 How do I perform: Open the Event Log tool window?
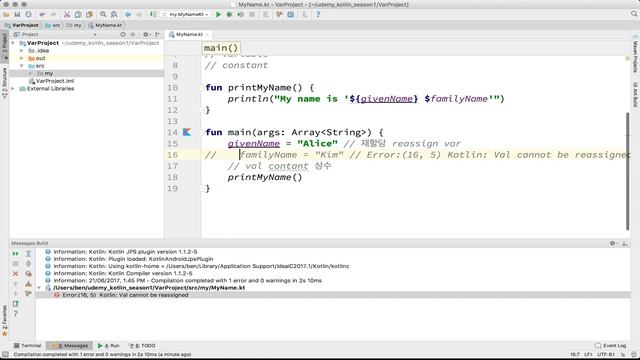611,346
